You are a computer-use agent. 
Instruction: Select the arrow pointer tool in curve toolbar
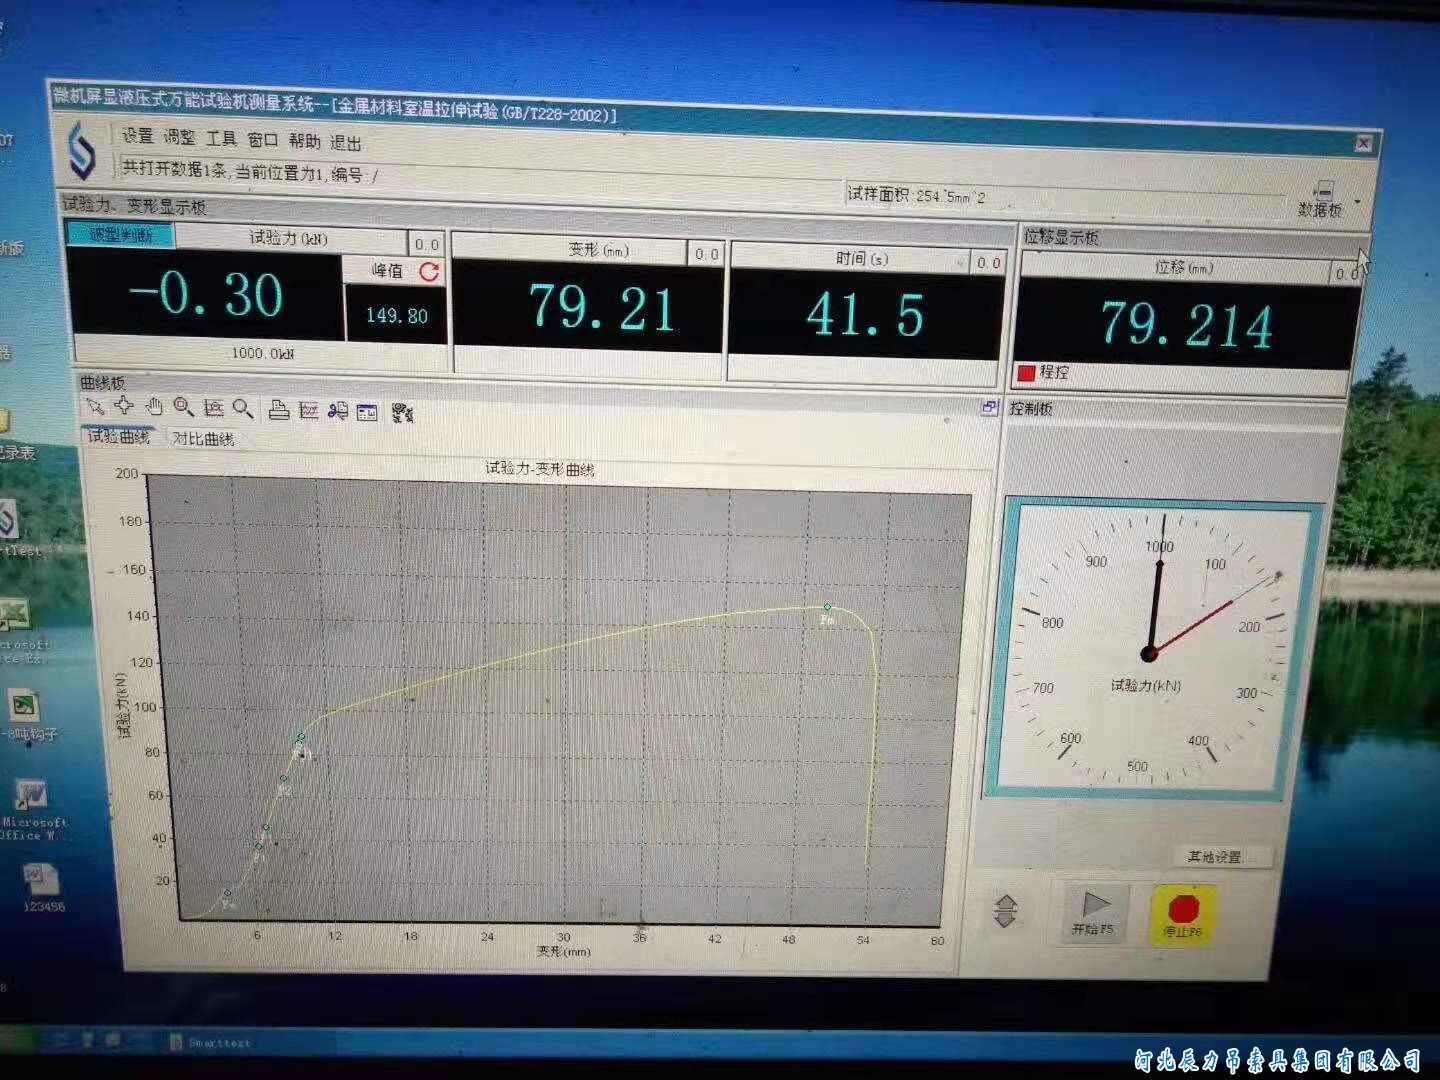tap(95, 406)
